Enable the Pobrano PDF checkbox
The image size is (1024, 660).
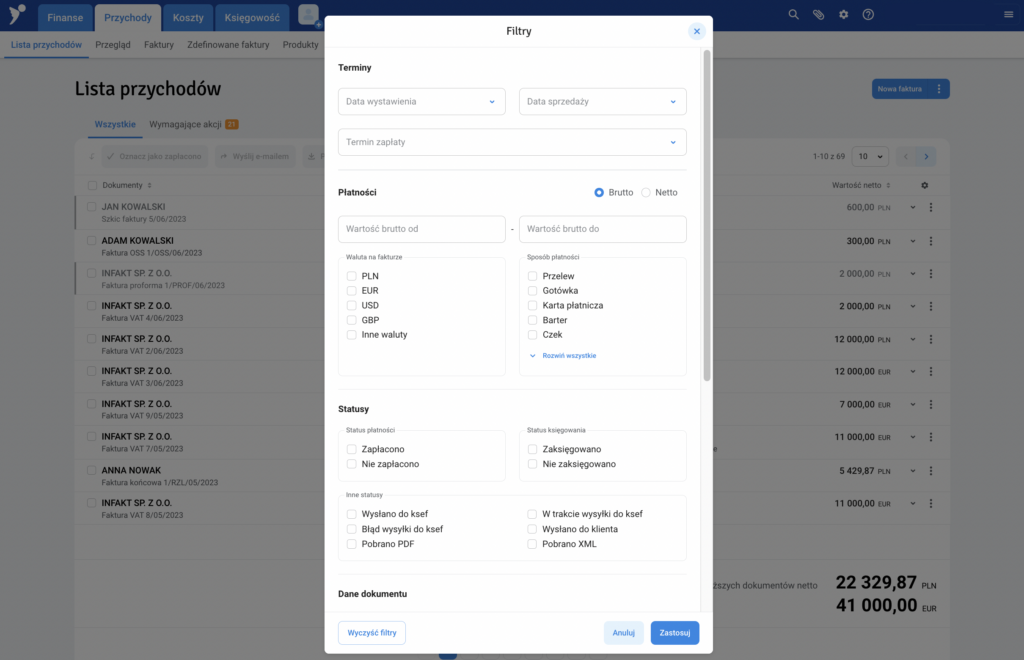(352, 544)
